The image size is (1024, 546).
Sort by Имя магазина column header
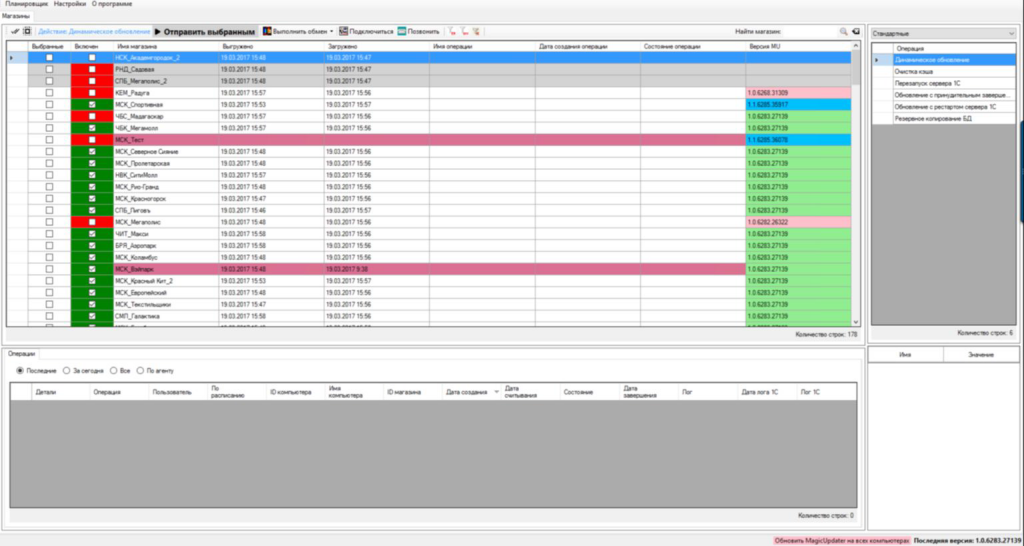[x=166, y=46]
